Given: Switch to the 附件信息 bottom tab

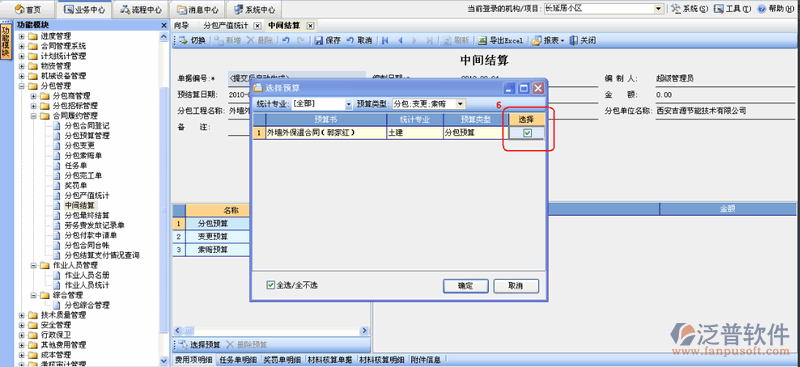Looking at the screenshot, I should (x=426, y=360).
